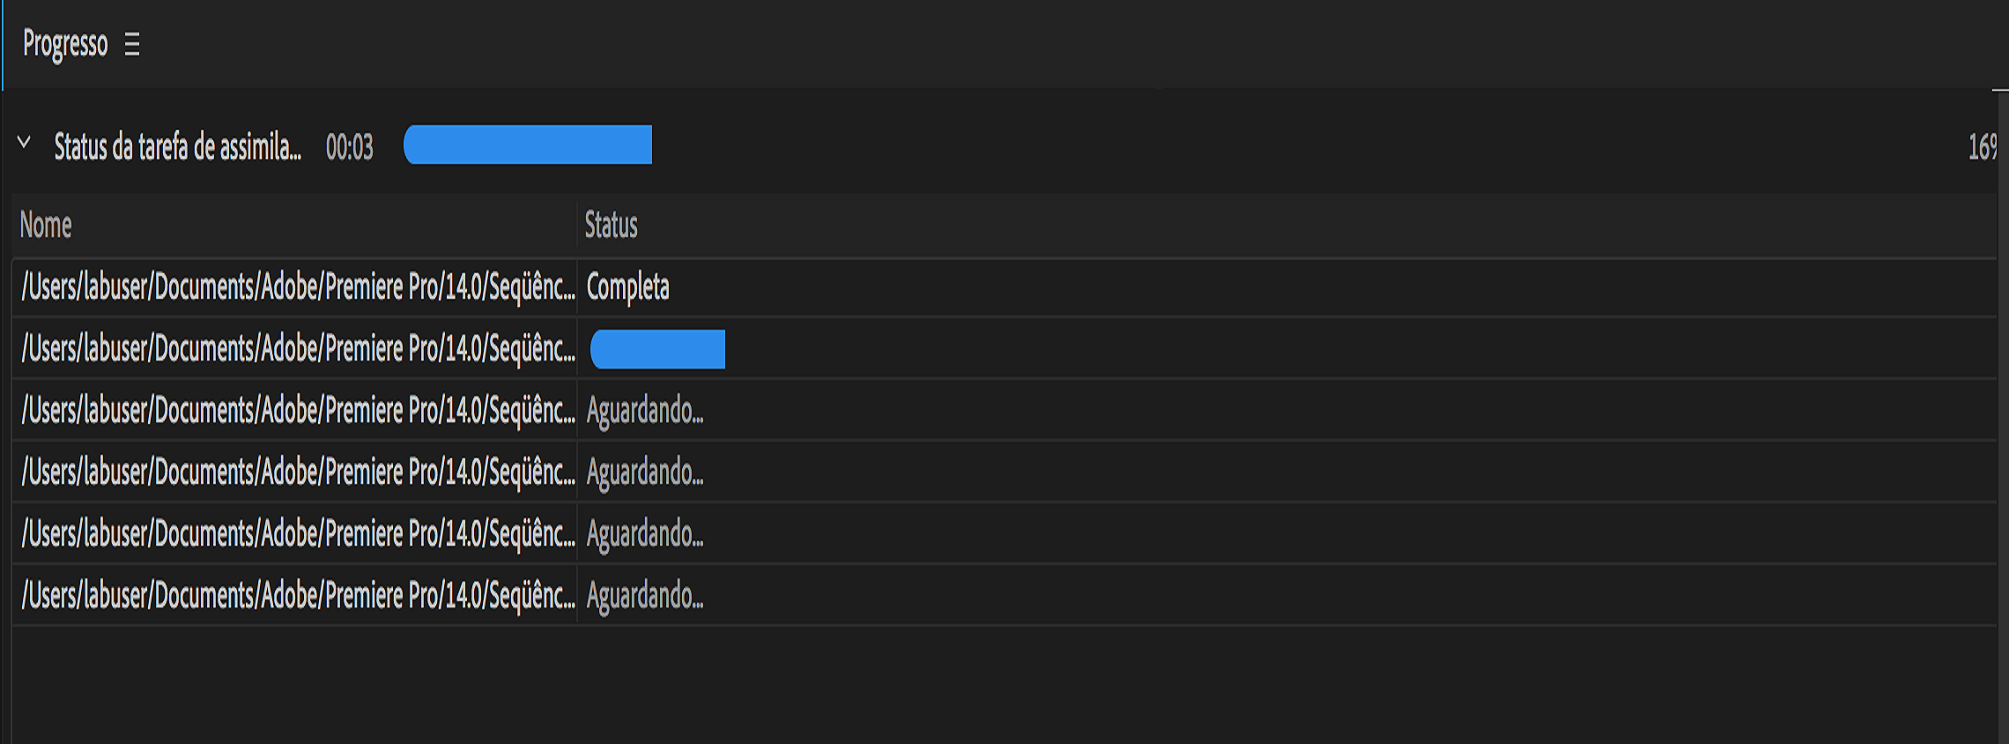Collapse the Status da tarefa de assimilação group

[24, 144]
